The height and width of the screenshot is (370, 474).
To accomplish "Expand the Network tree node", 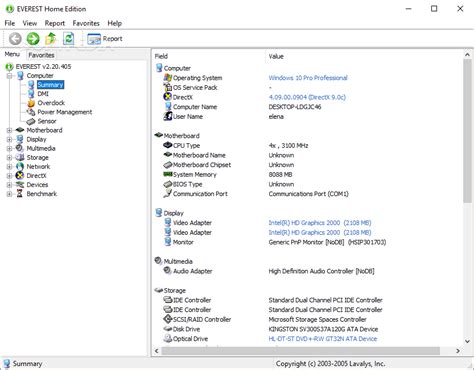I will pos(10,167).
